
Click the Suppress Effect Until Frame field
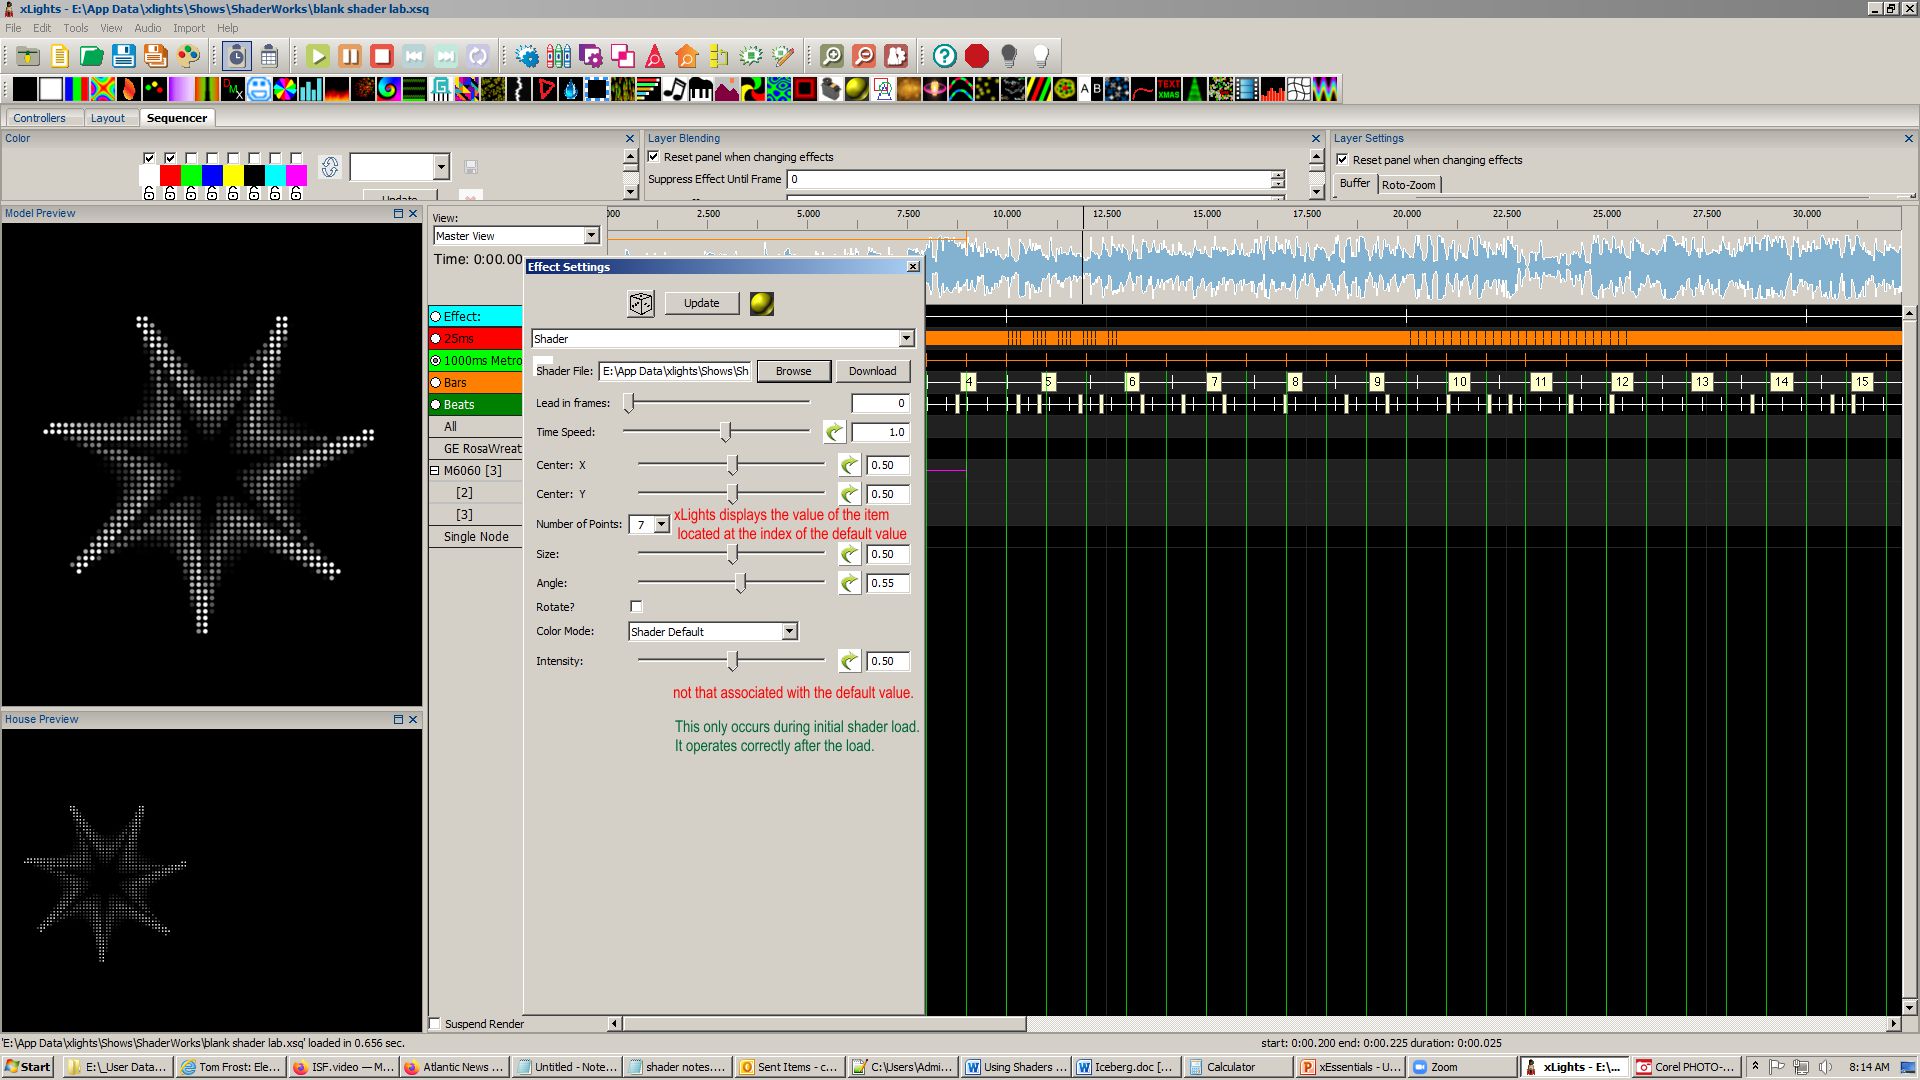click(x=1028, y=180)
